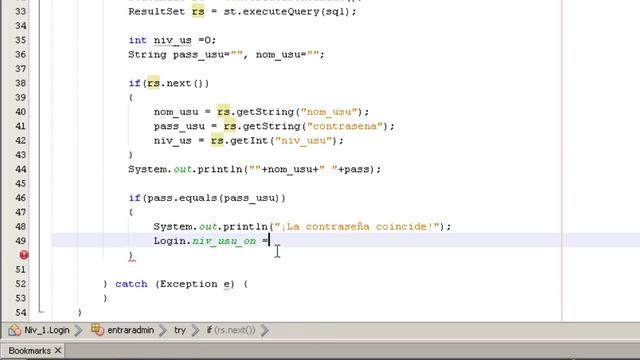Click the error marker icon in the gutter

[x=24, y=255]
